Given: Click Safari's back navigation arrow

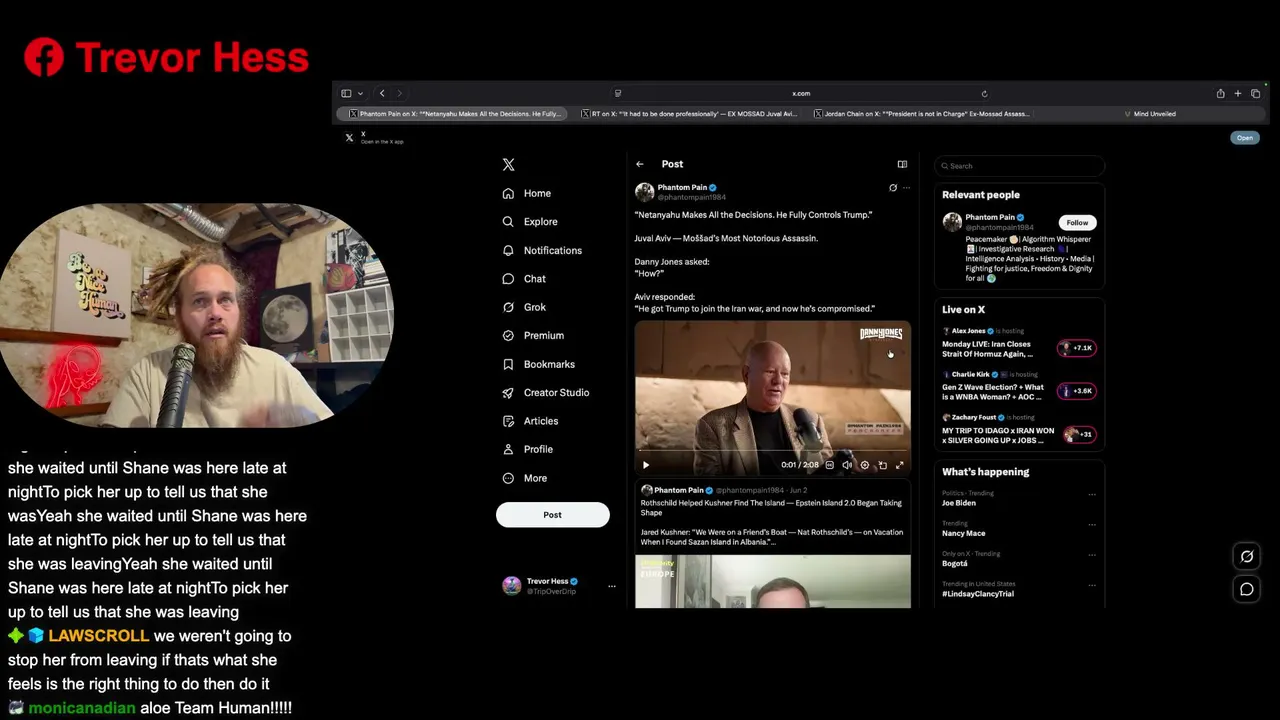Looking at the screenshot, I should click(x=382, y=93).
